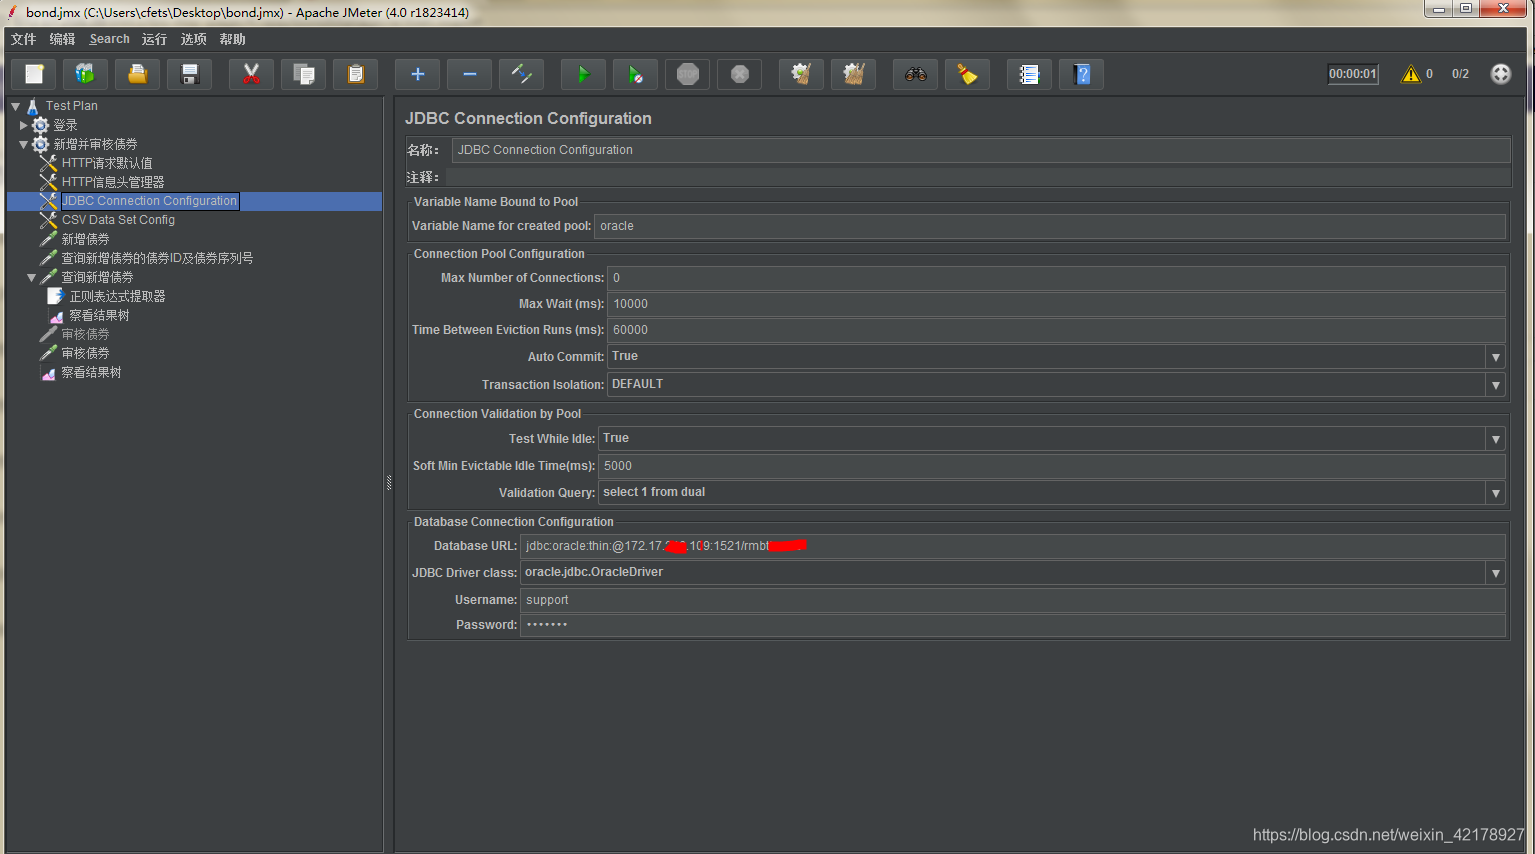Open the Validation Query dropdown
1535x854 pixels.
(1496, 493)
